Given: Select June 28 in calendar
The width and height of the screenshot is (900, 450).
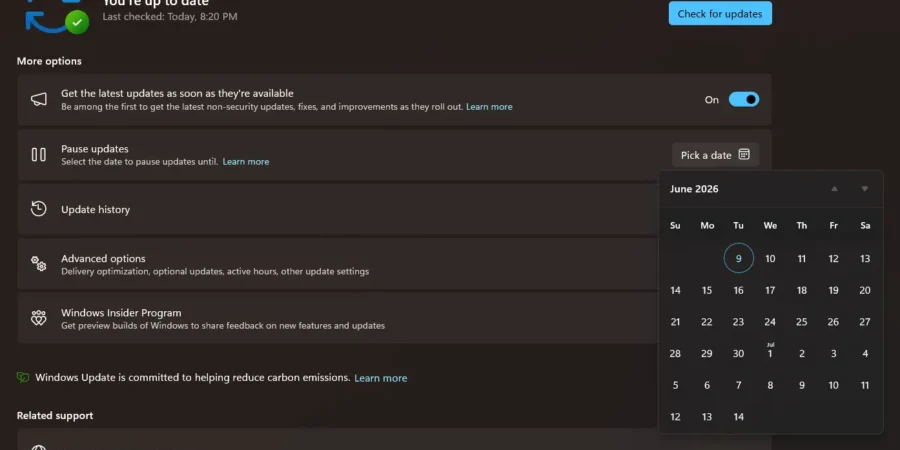Looking at the screenshot, I should [676, 354].
